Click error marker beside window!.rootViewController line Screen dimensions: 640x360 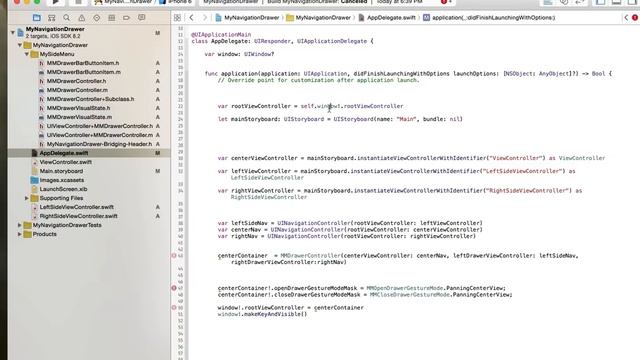click(x=174, y=307)
